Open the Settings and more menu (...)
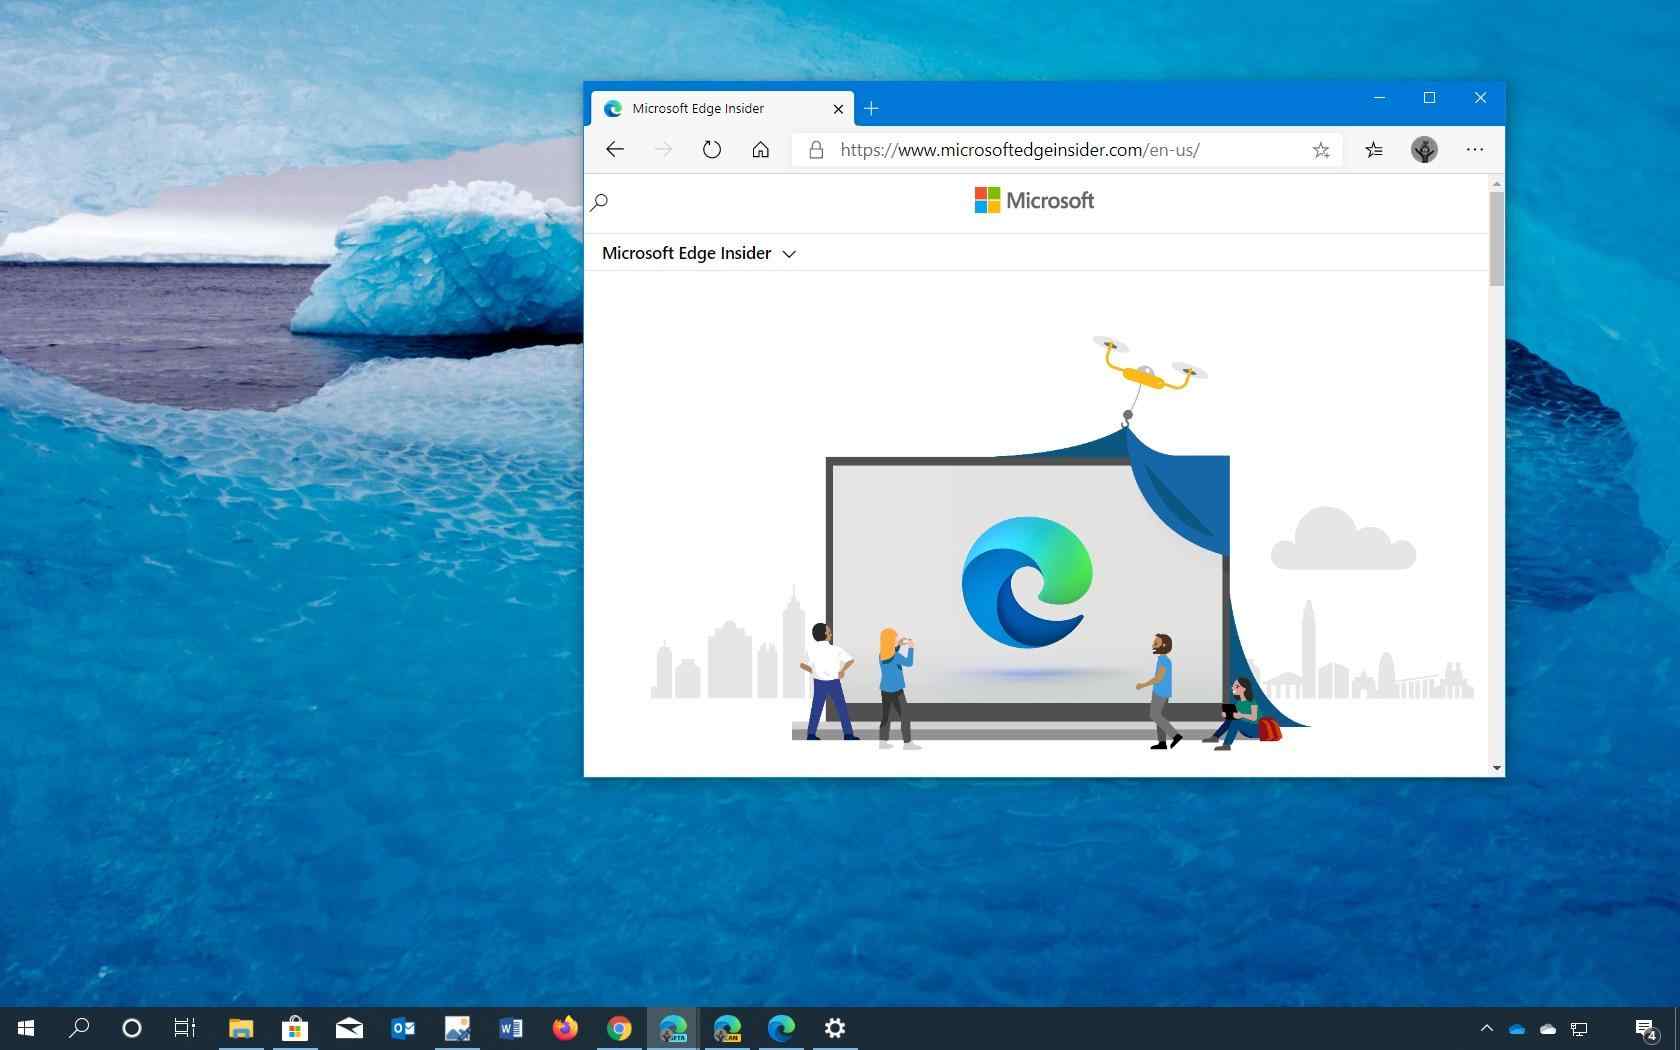The height and width of the screenshot is (1050, 1680). 1474,150
